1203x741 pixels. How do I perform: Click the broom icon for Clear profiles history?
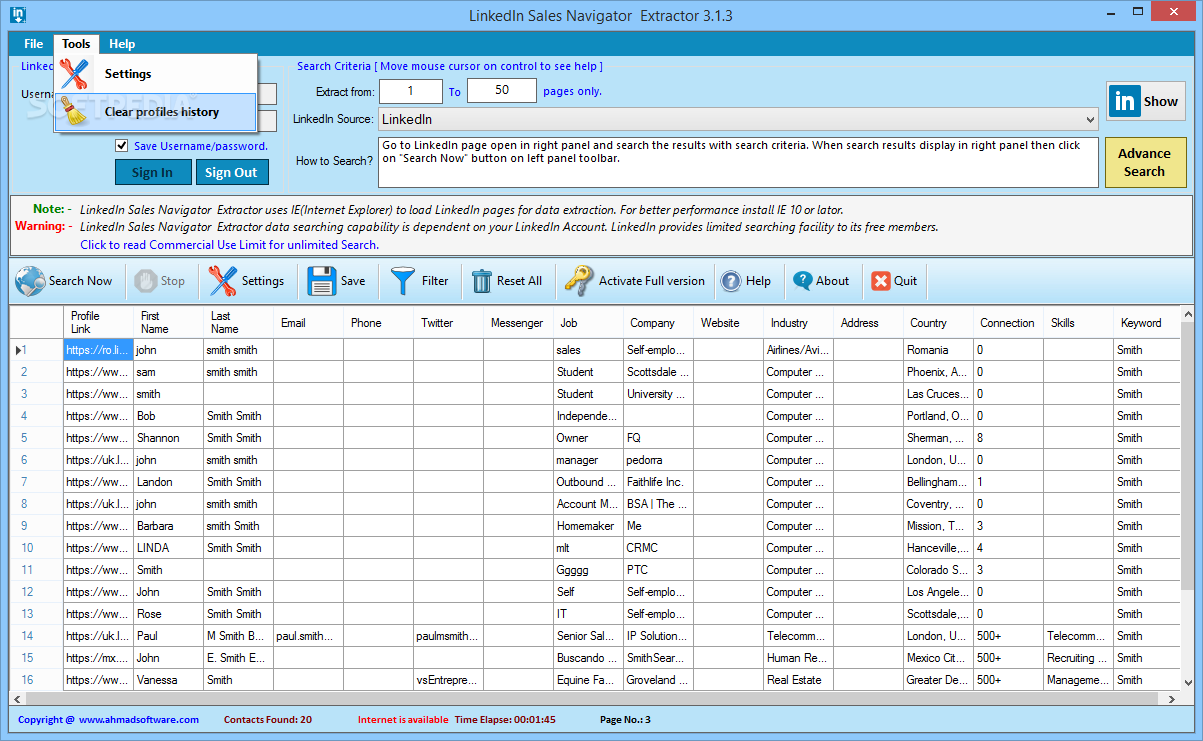(75, 112)
